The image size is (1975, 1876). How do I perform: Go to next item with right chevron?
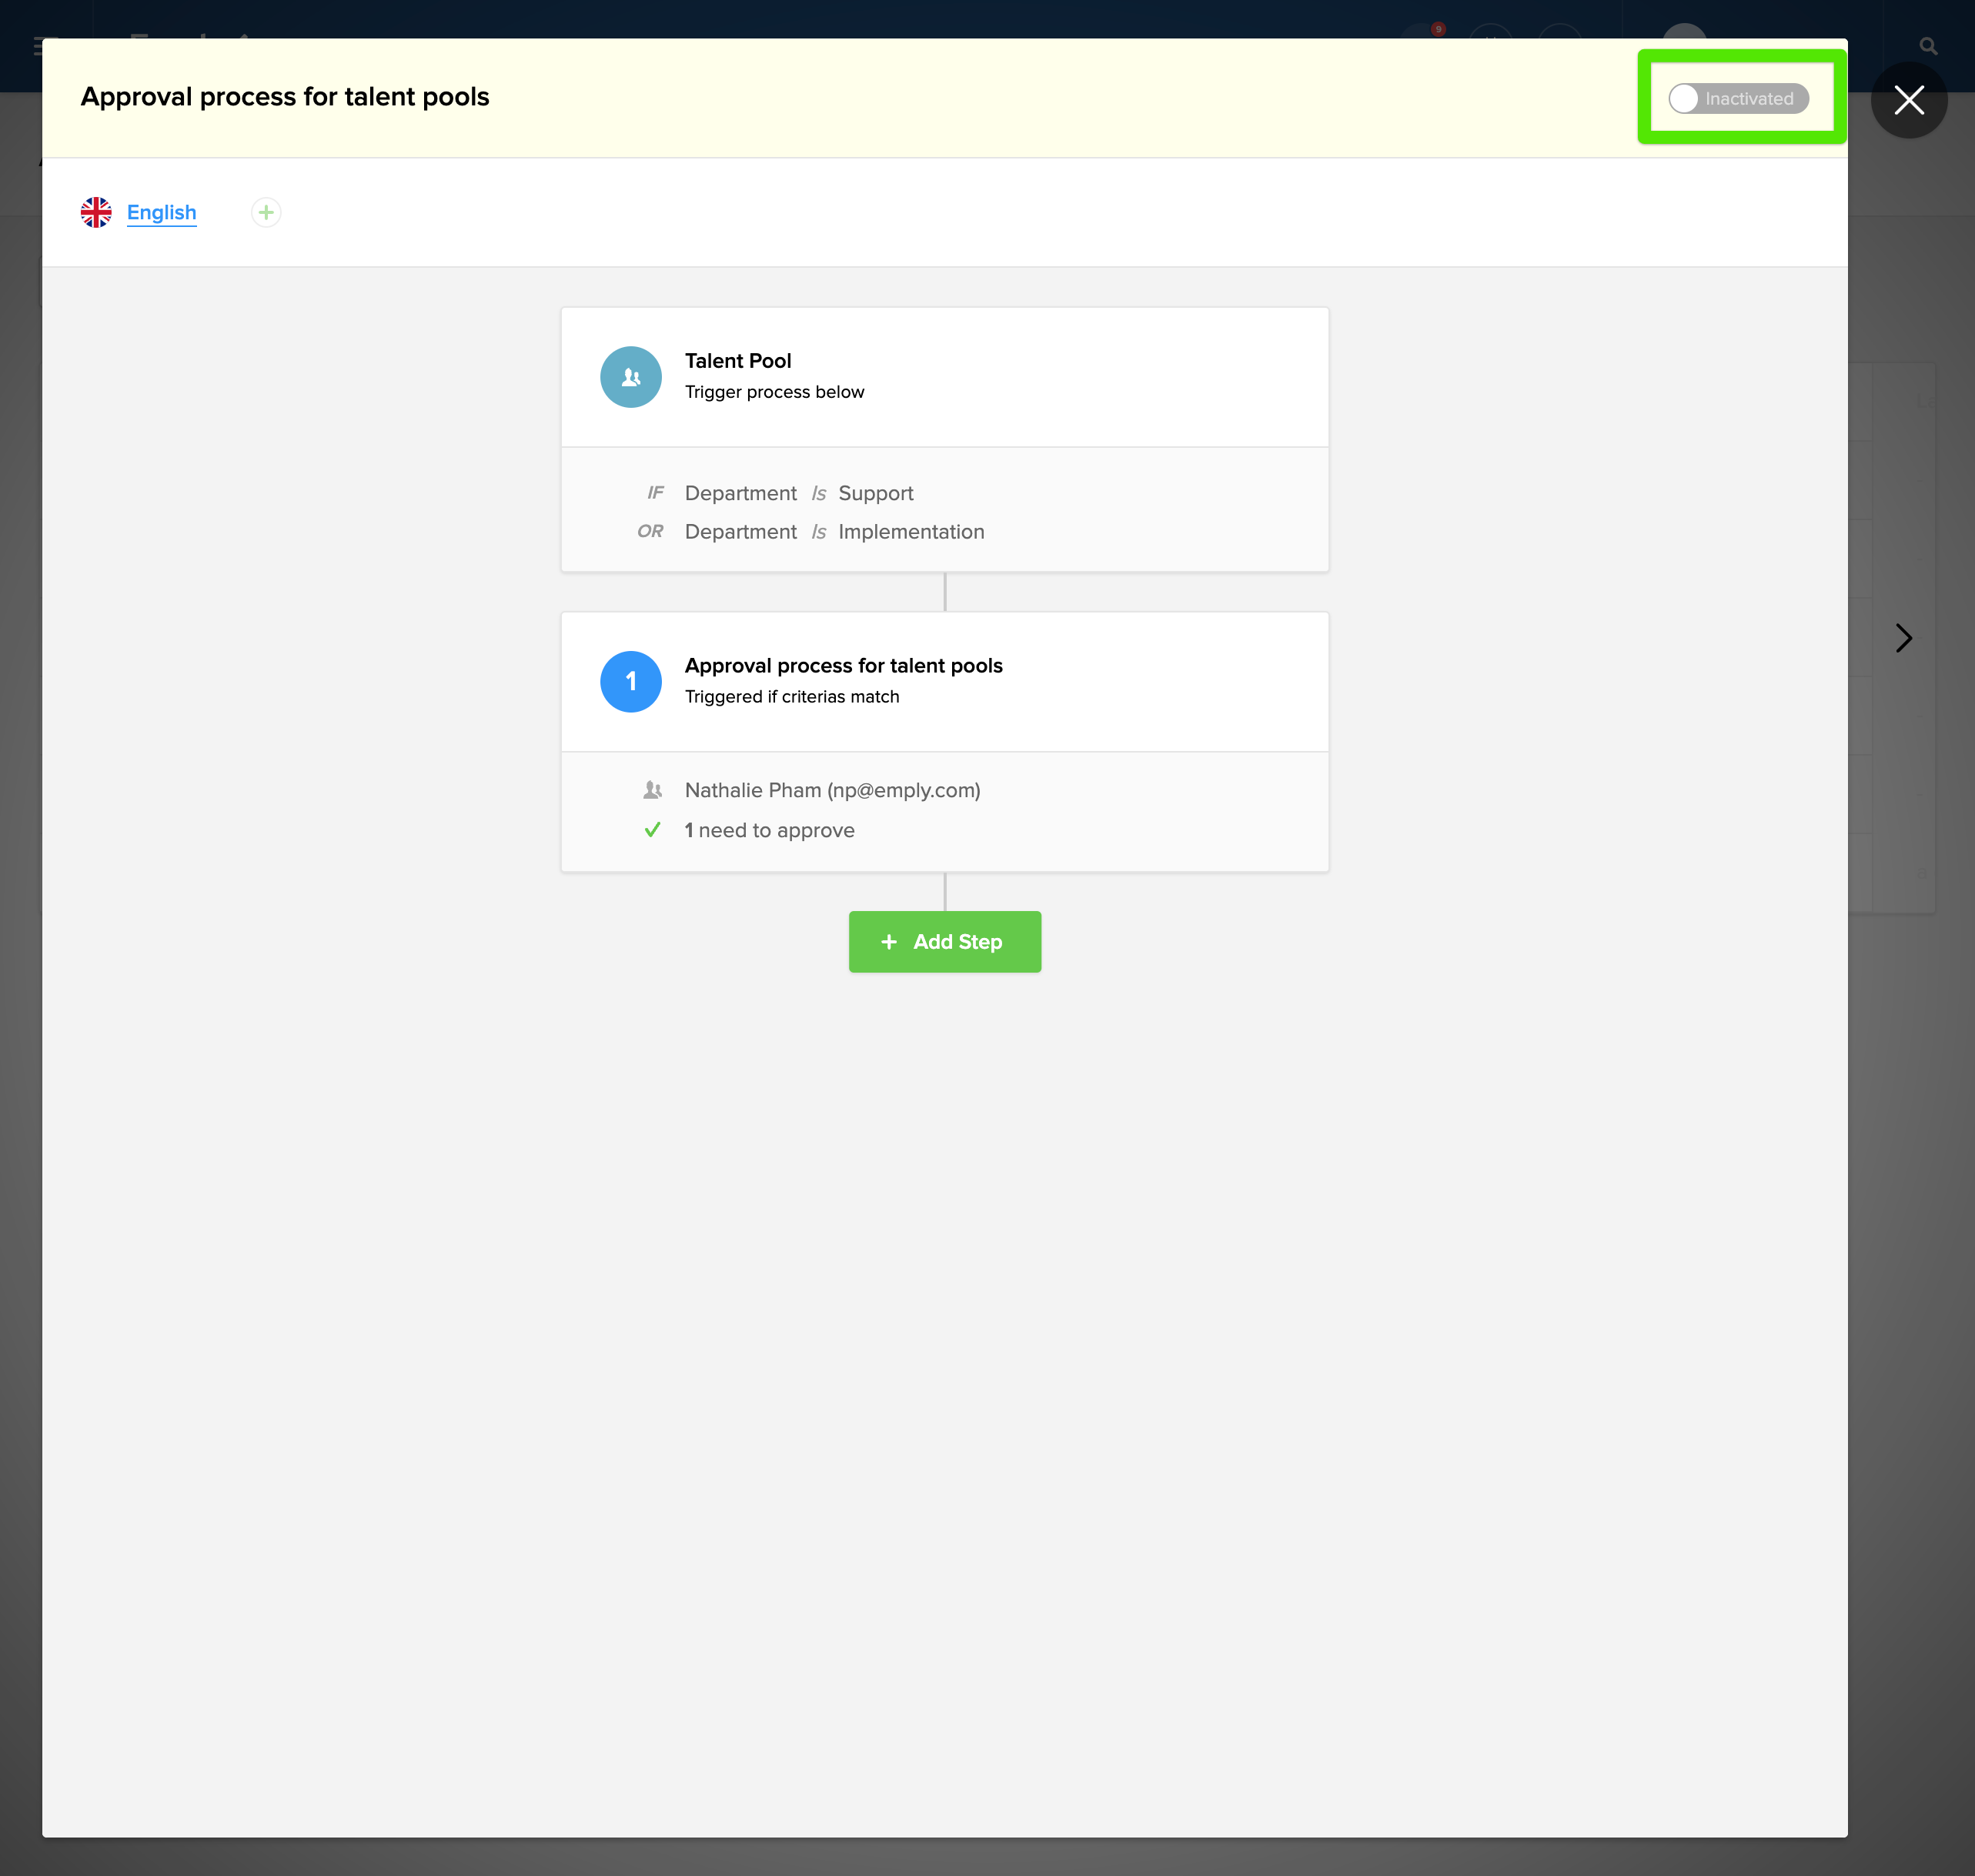pos(1903,638)
